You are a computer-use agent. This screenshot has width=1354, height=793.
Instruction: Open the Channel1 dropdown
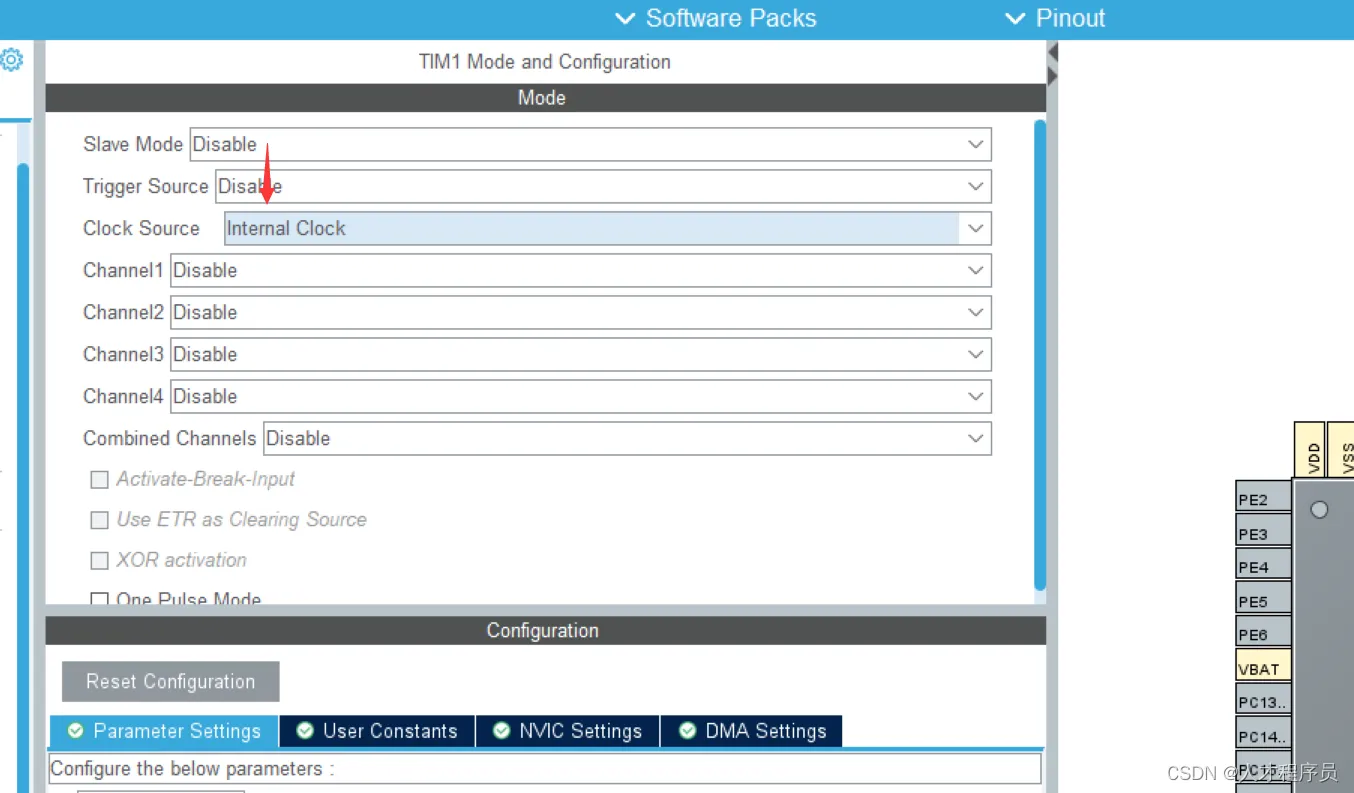click(581, 270)
